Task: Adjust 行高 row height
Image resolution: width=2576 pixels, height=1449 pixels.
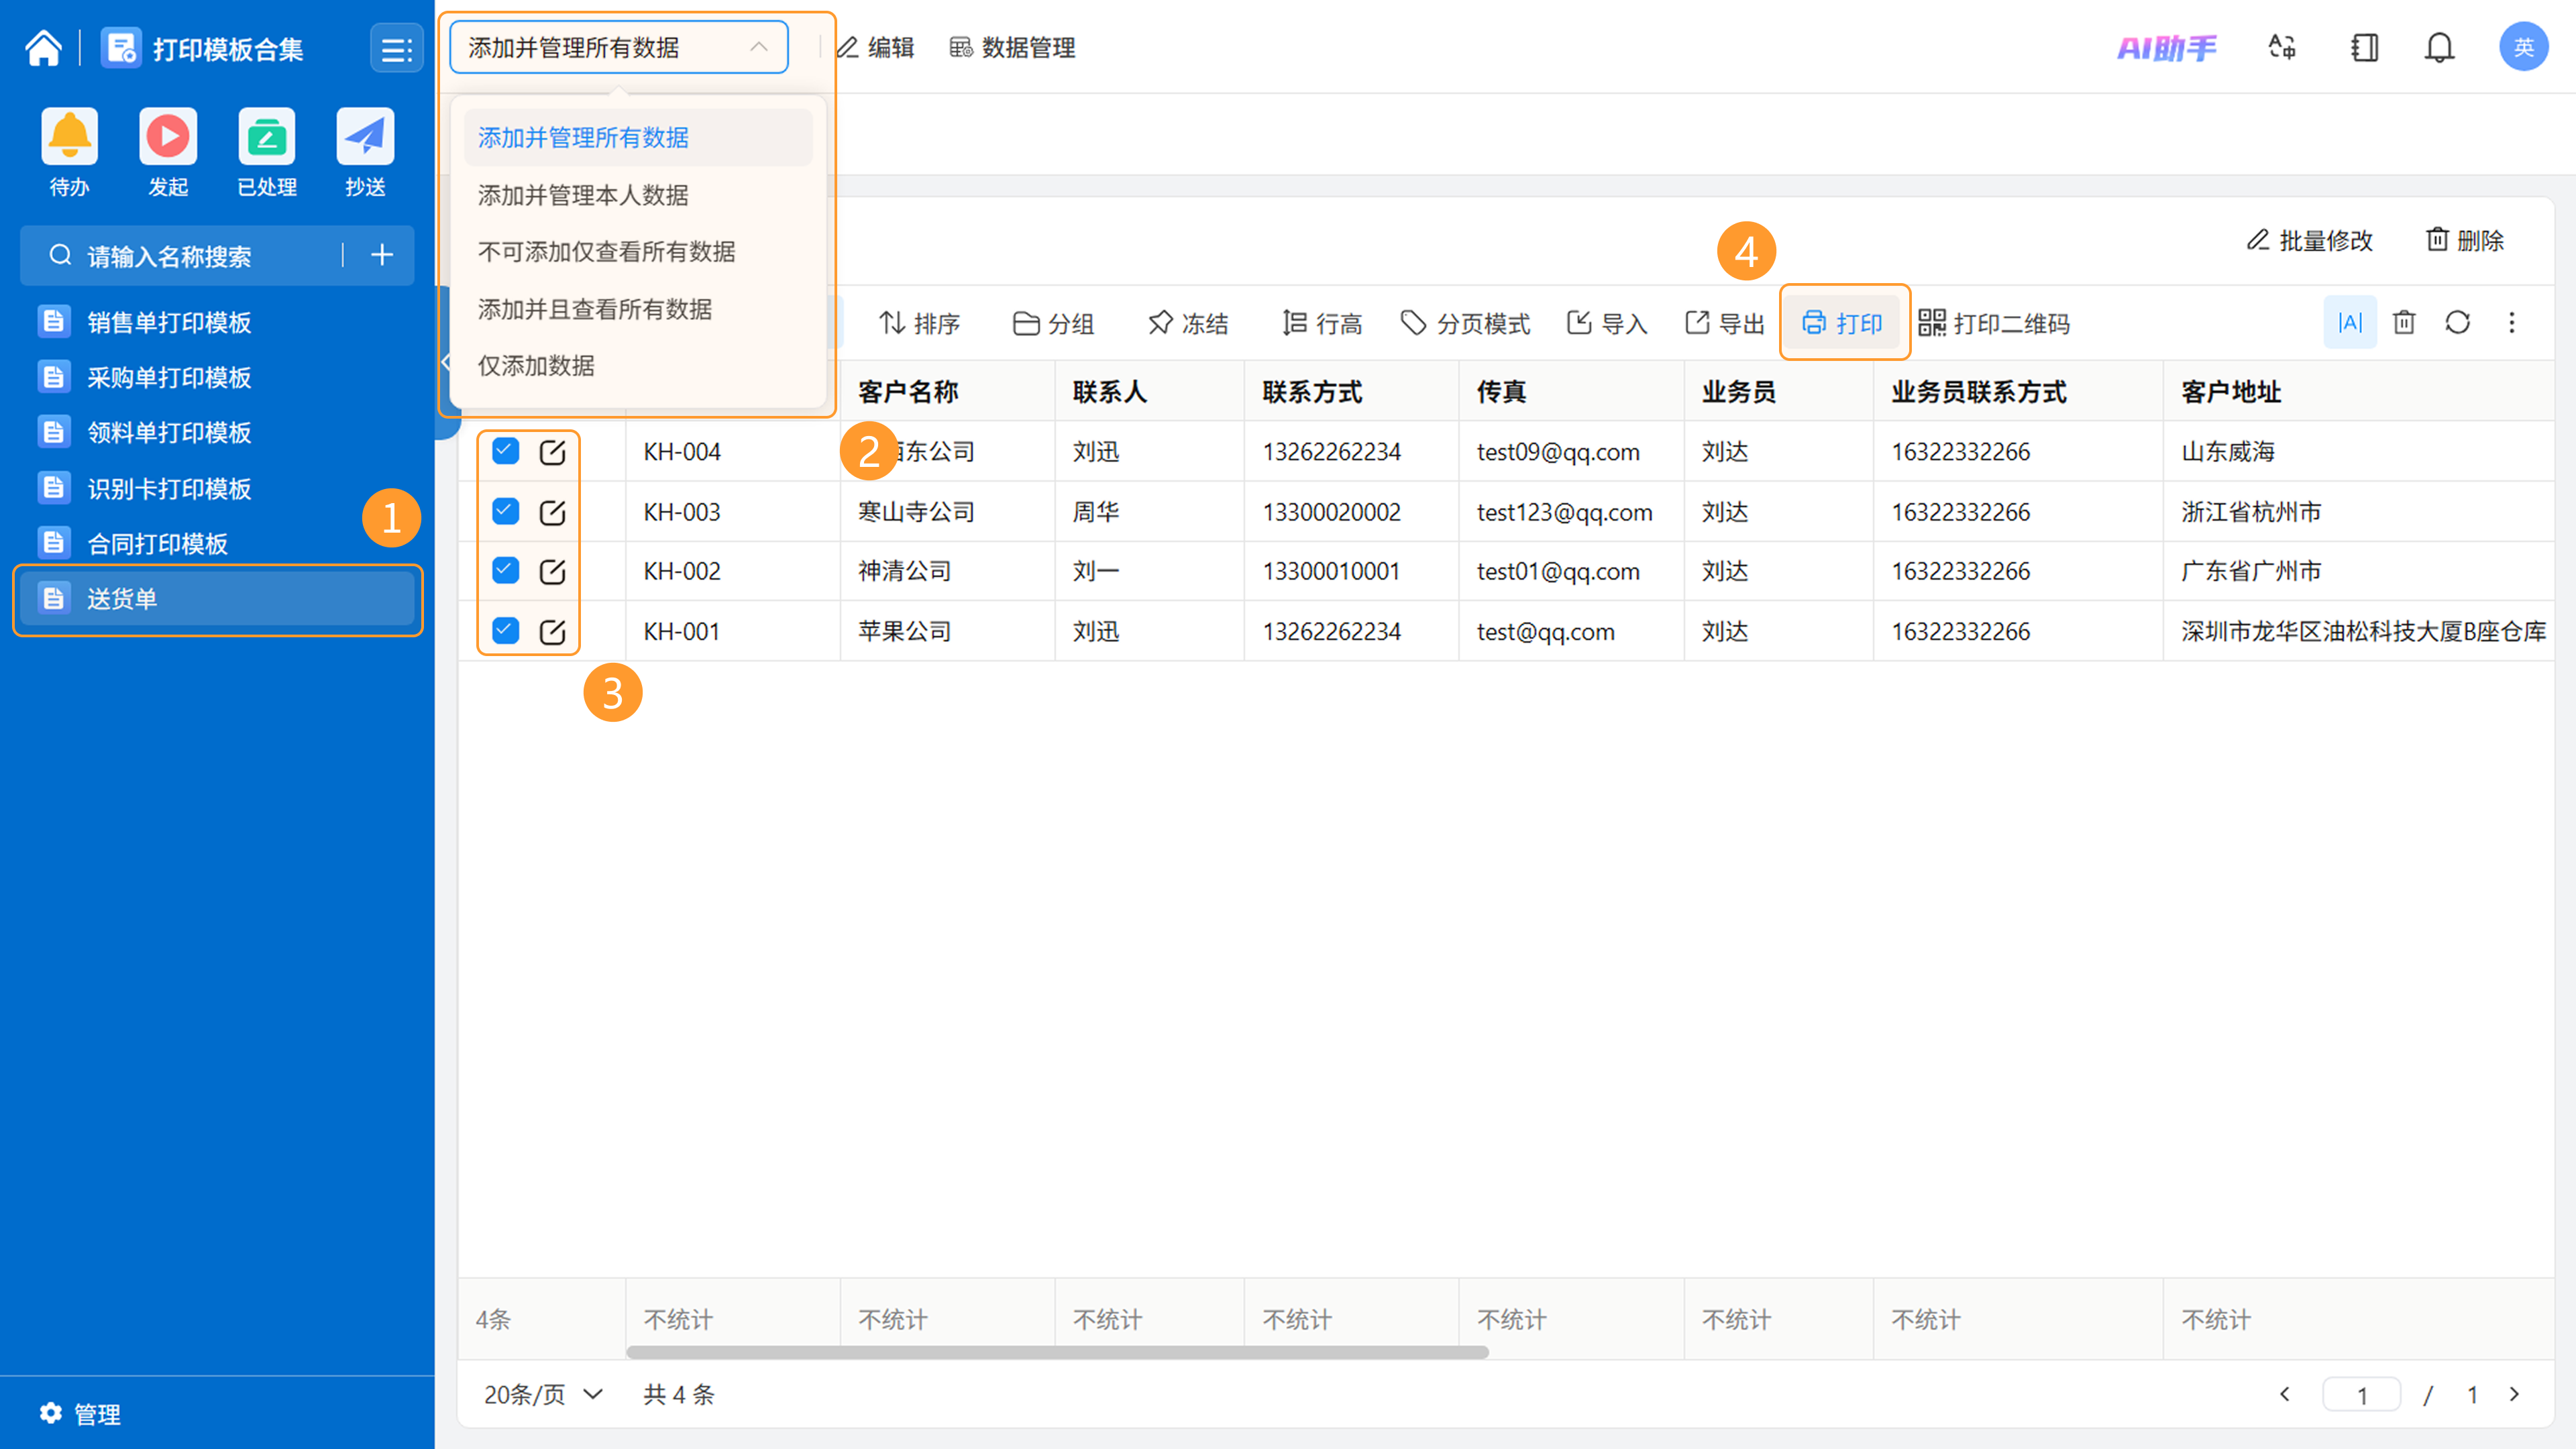Action: click(1322, 323)
